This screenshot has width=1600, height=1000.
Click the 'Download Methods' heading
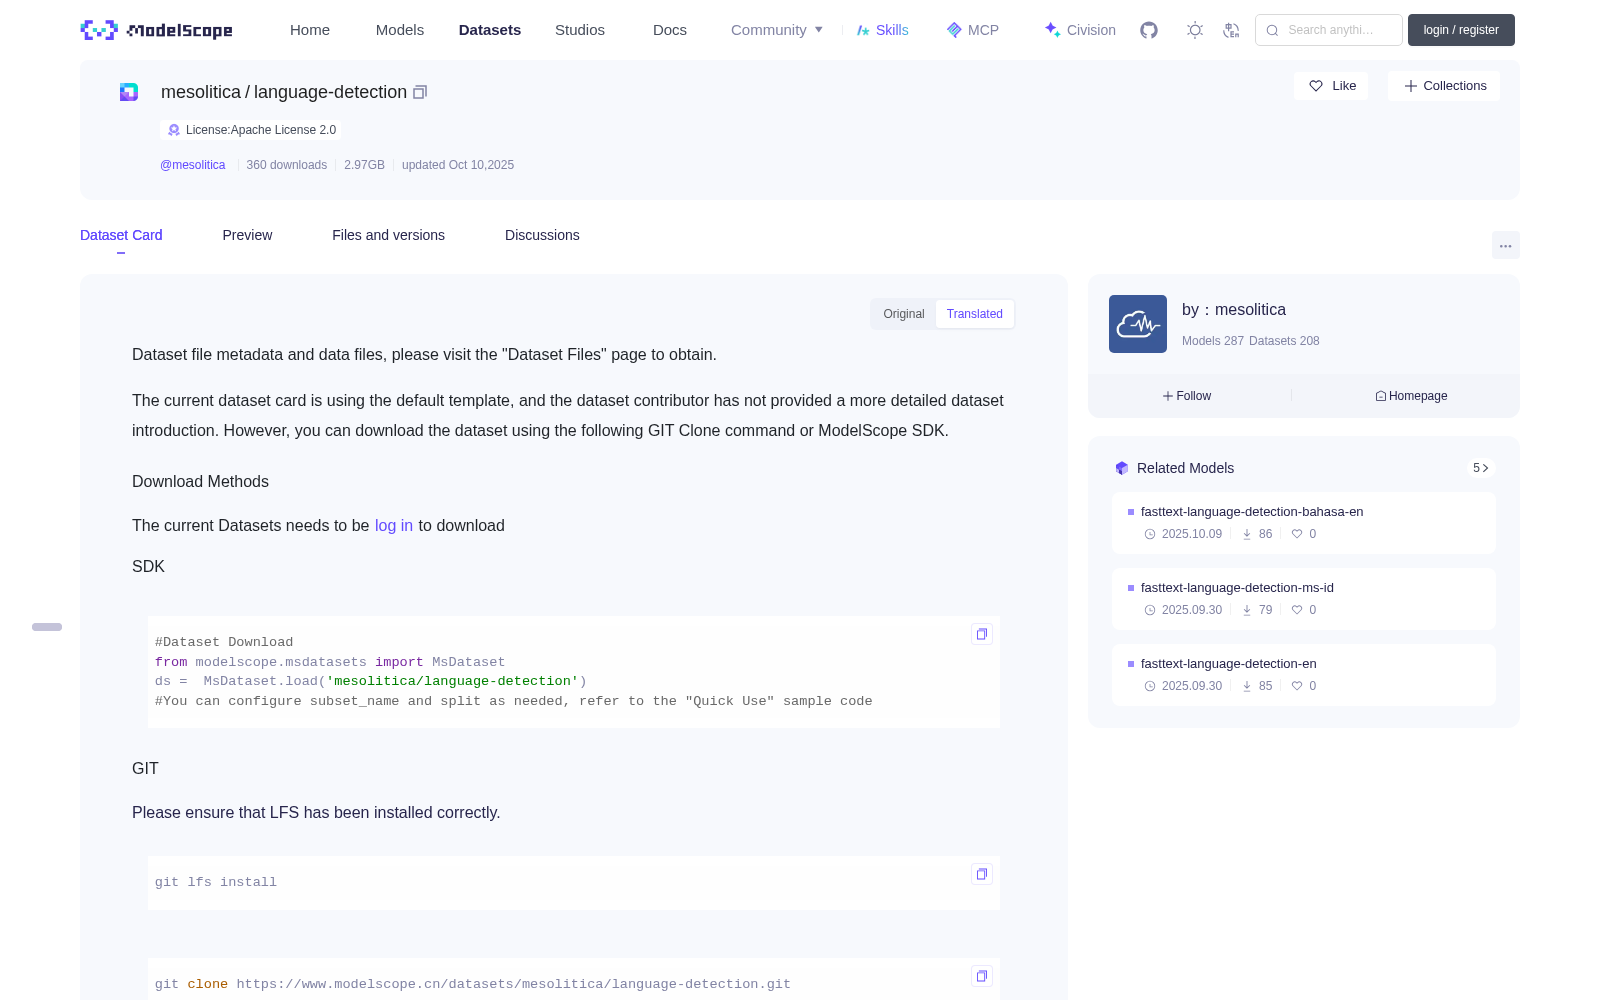[200, 482]
